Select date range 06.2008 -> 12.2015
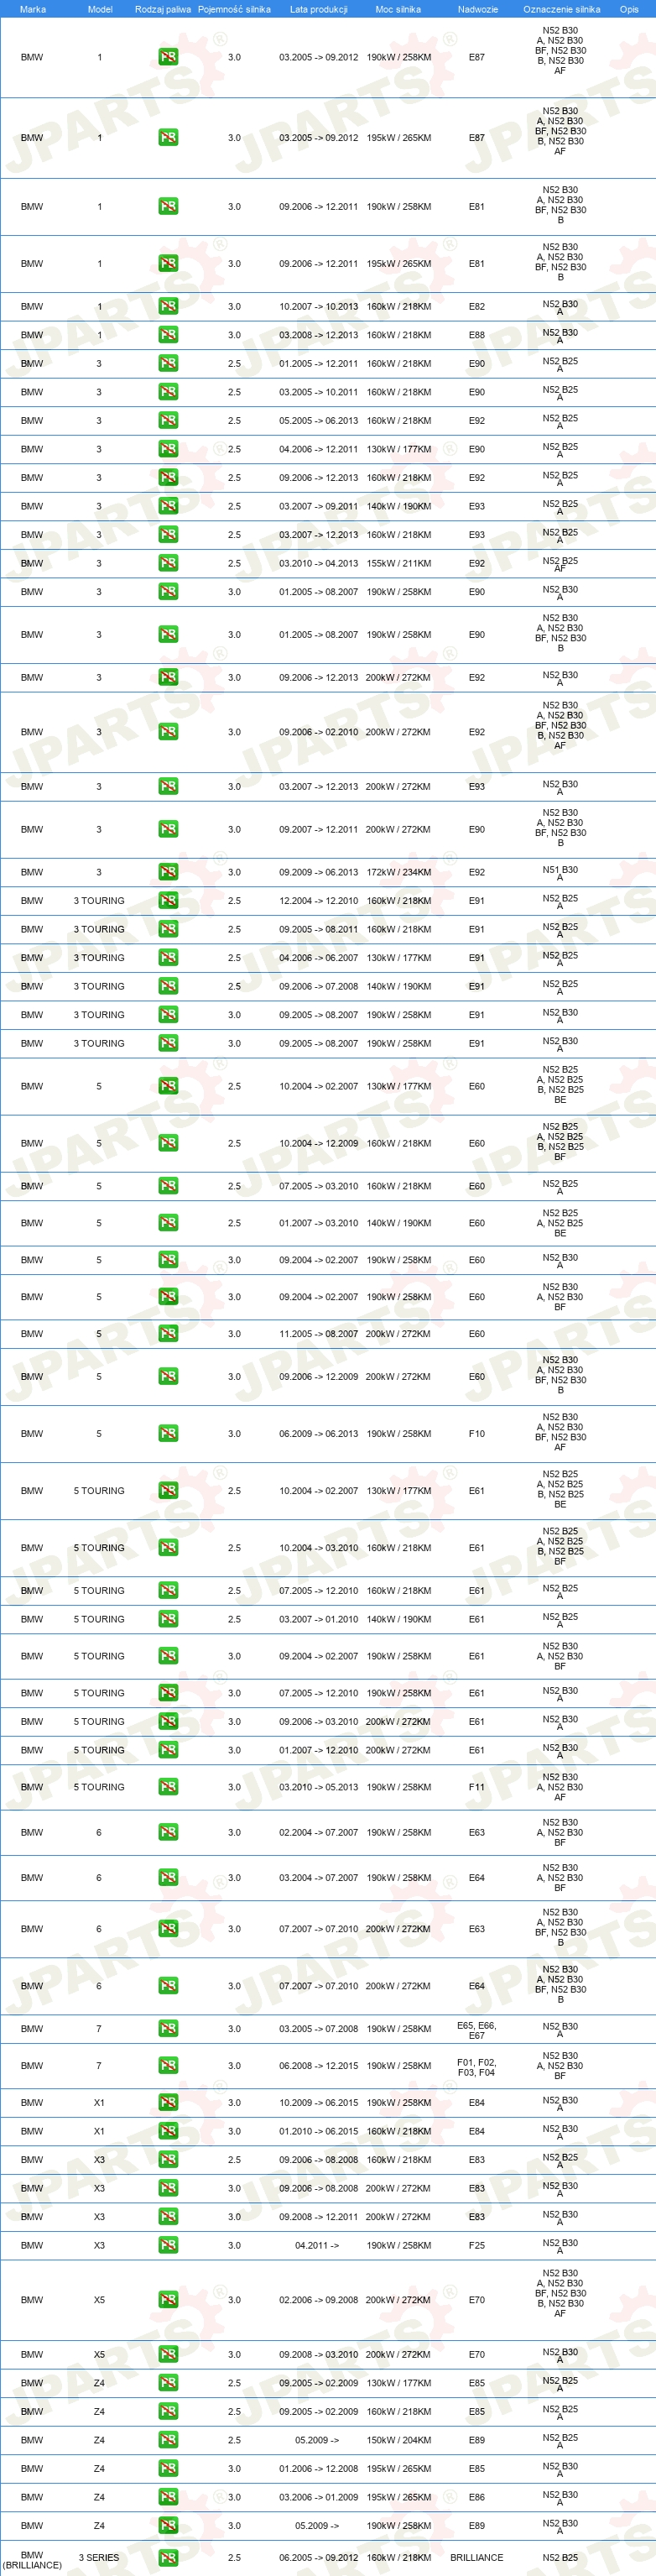Image resolution: width=656 pixels, height=2576 pixels. pos(318,2065)
